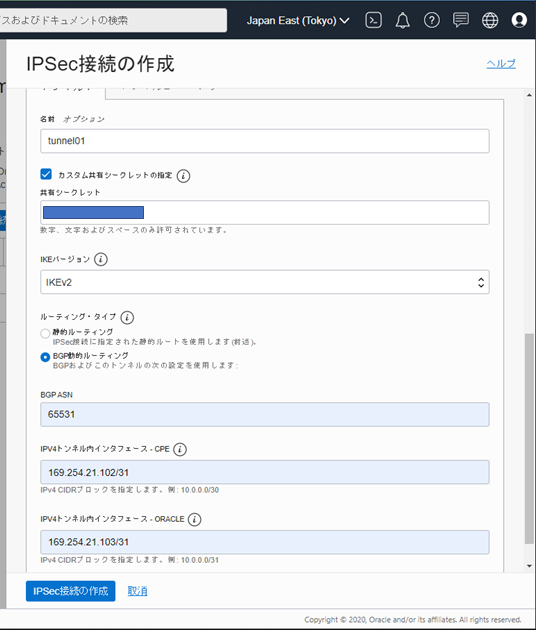Show info for routing type
This screenshot has width=536, height=630.
127,317
